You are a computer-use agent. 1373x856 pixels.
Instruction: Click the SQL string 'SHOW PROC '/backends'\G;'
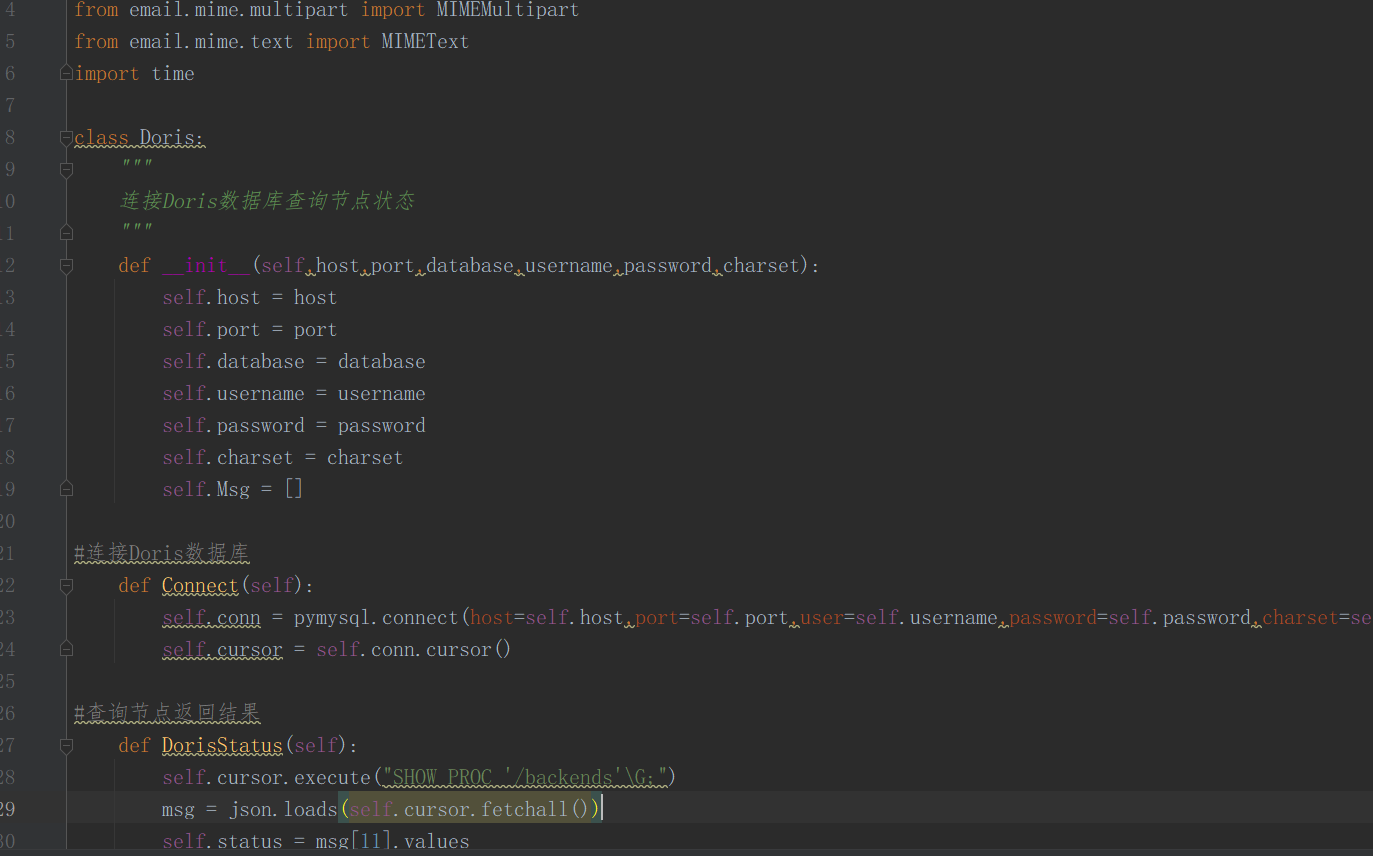tap(525, 777)
